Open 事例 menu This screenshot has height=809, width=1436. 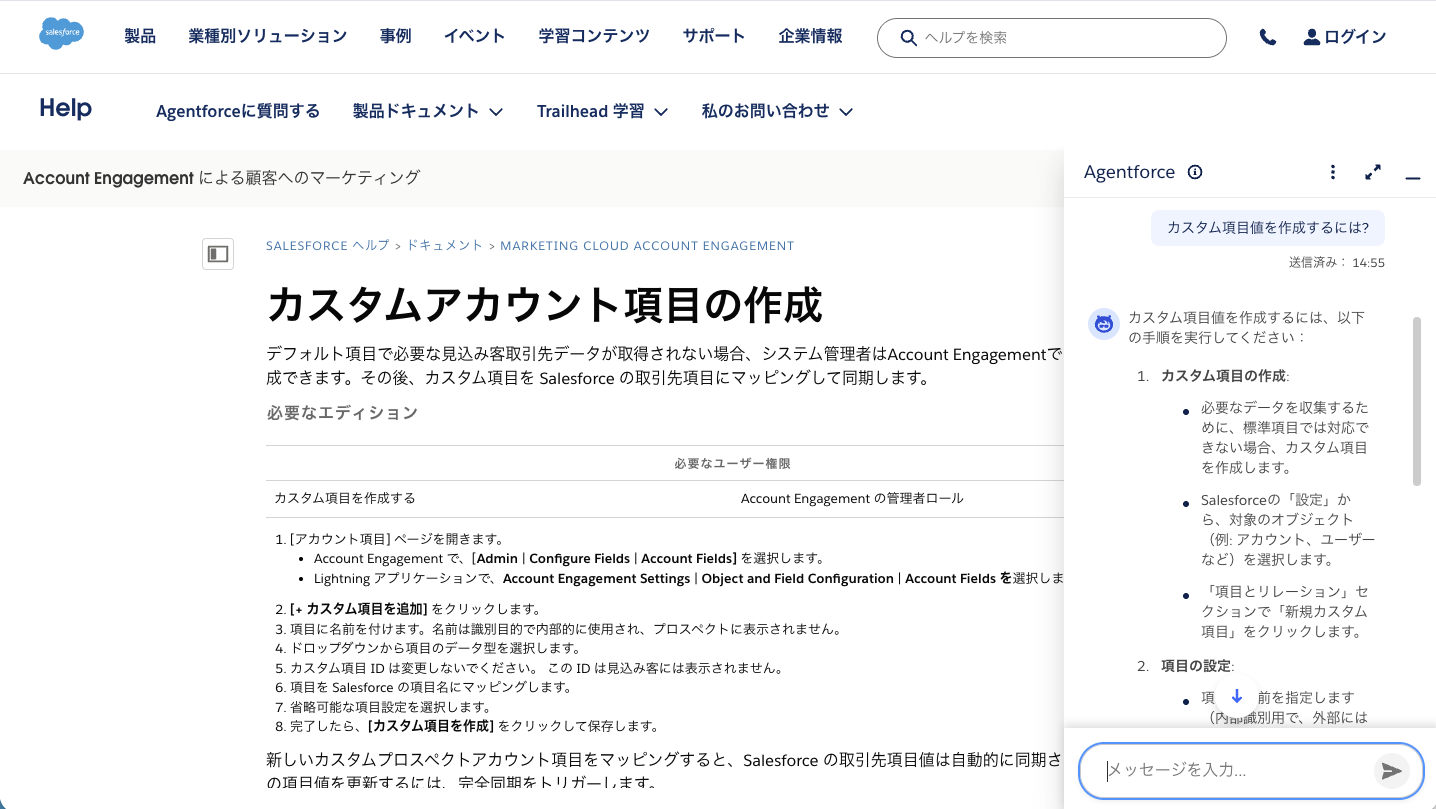coord(396,36)
